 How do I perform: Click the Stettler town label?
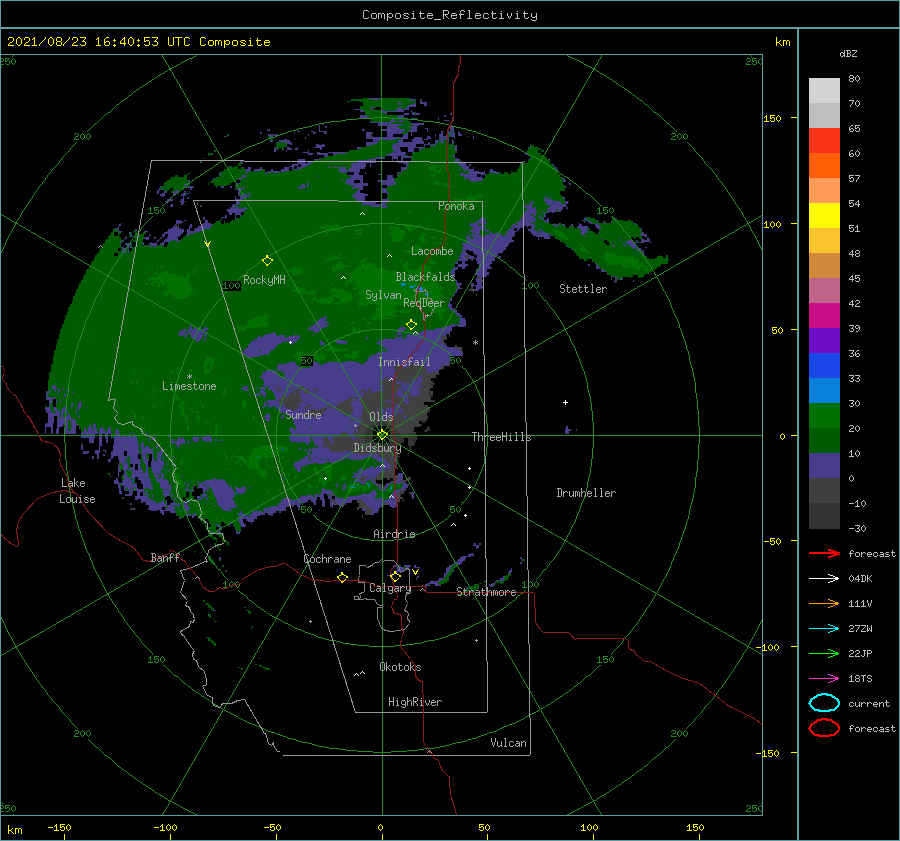pyautogui.click(x=583, y=289)
